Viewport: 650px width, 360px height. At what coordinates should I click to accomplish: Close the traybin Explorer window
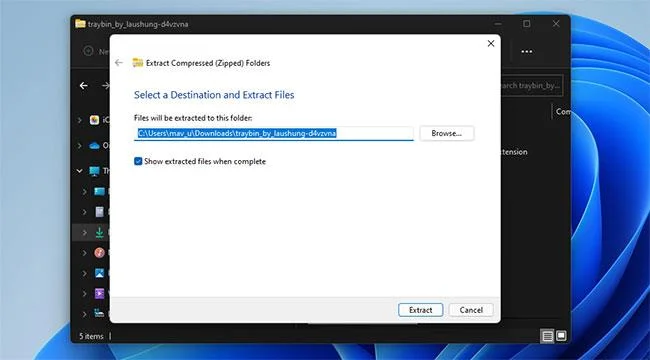point(556,24)
